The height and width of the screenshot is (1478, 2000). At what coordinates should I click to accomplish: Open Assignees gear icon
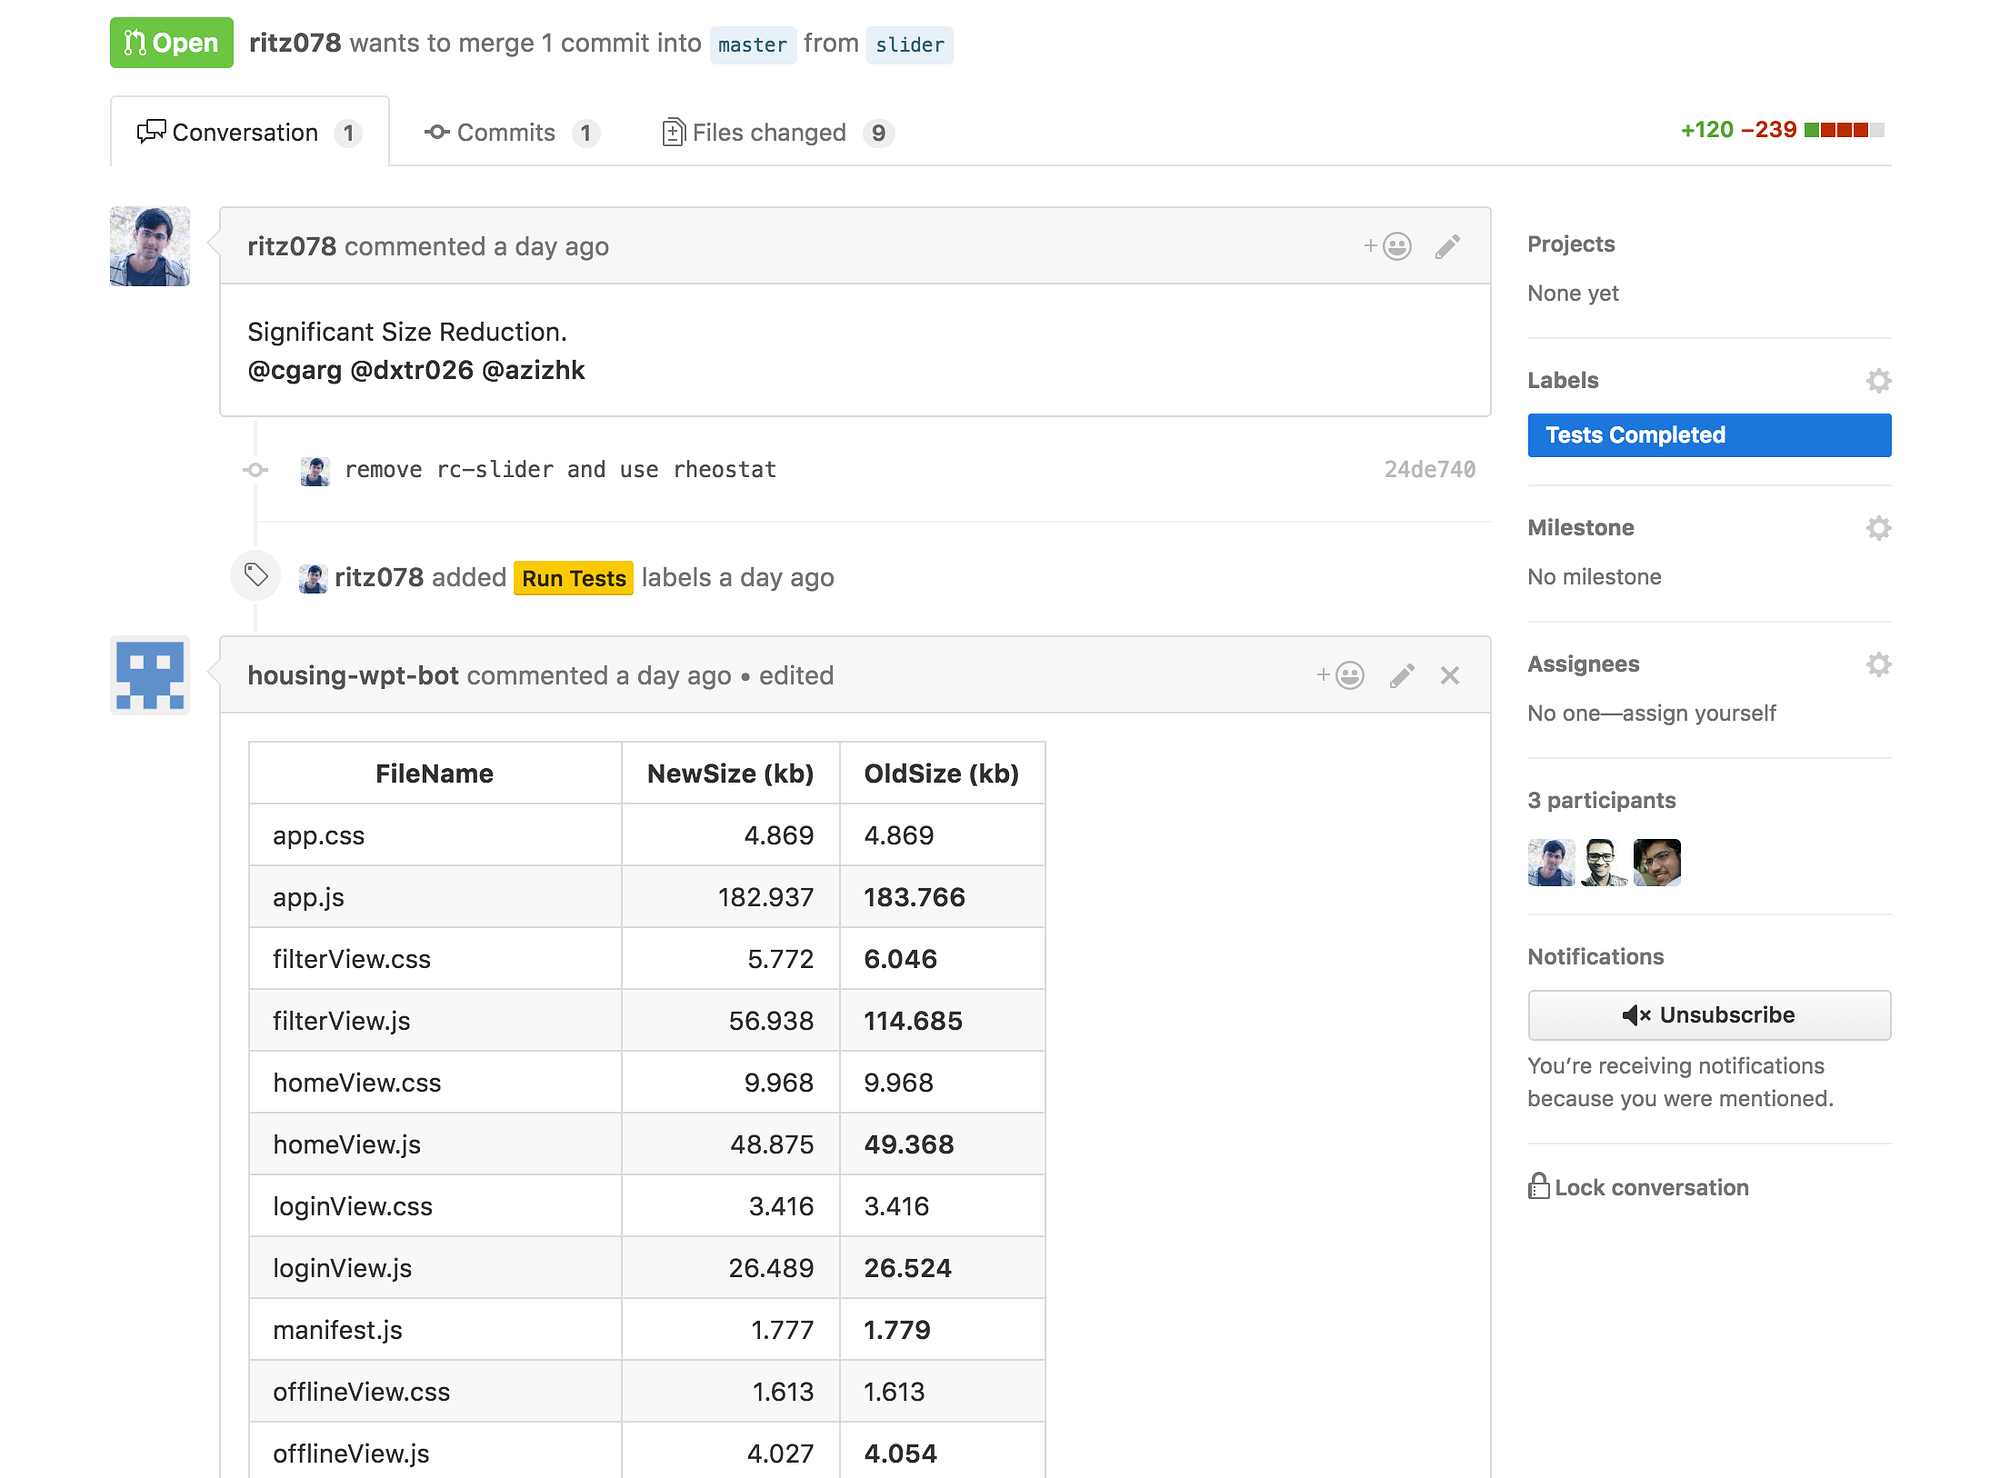pos(1878,664)
